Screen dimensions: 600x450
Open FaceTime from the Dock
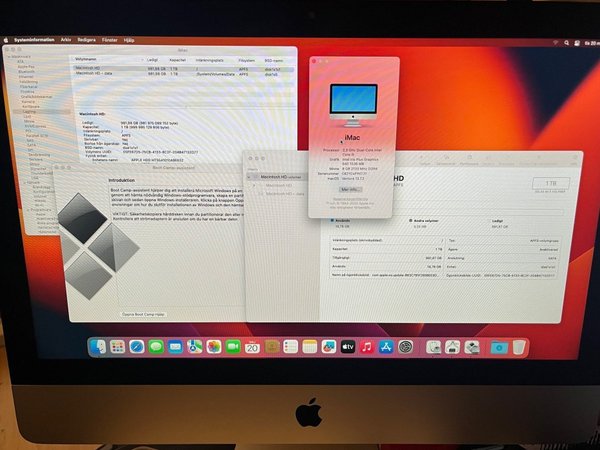click(233, 347)
